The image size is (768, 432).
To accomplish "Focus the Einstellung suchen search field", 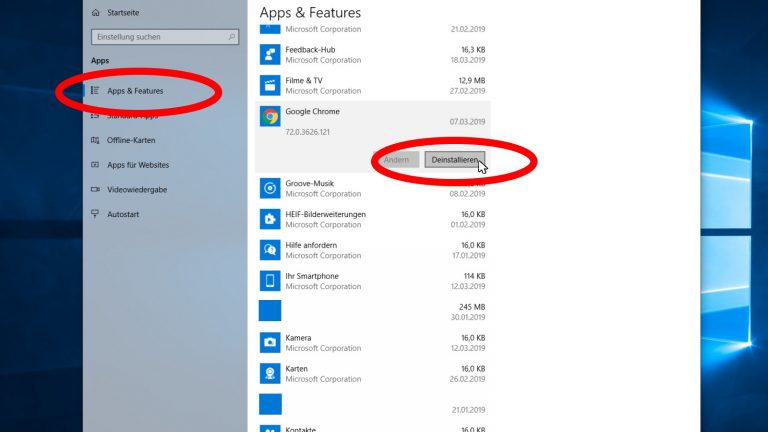I will (158, 37).
